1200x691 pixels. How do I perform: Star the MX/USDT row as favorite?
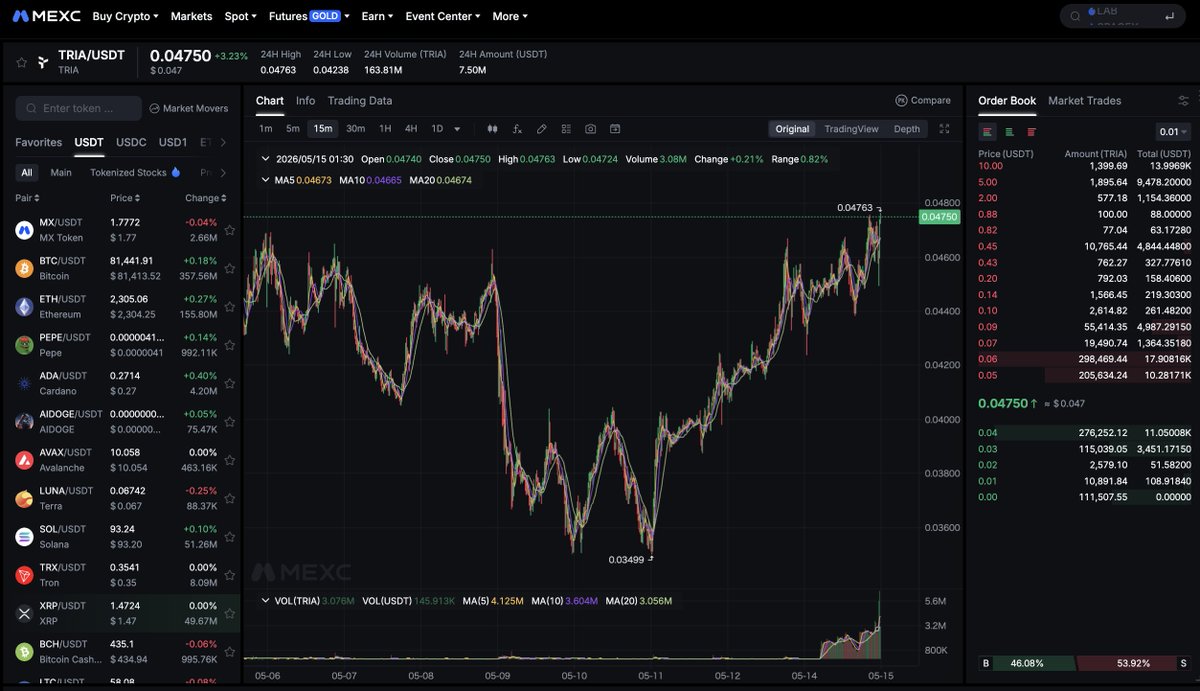[x=229, y=230]
